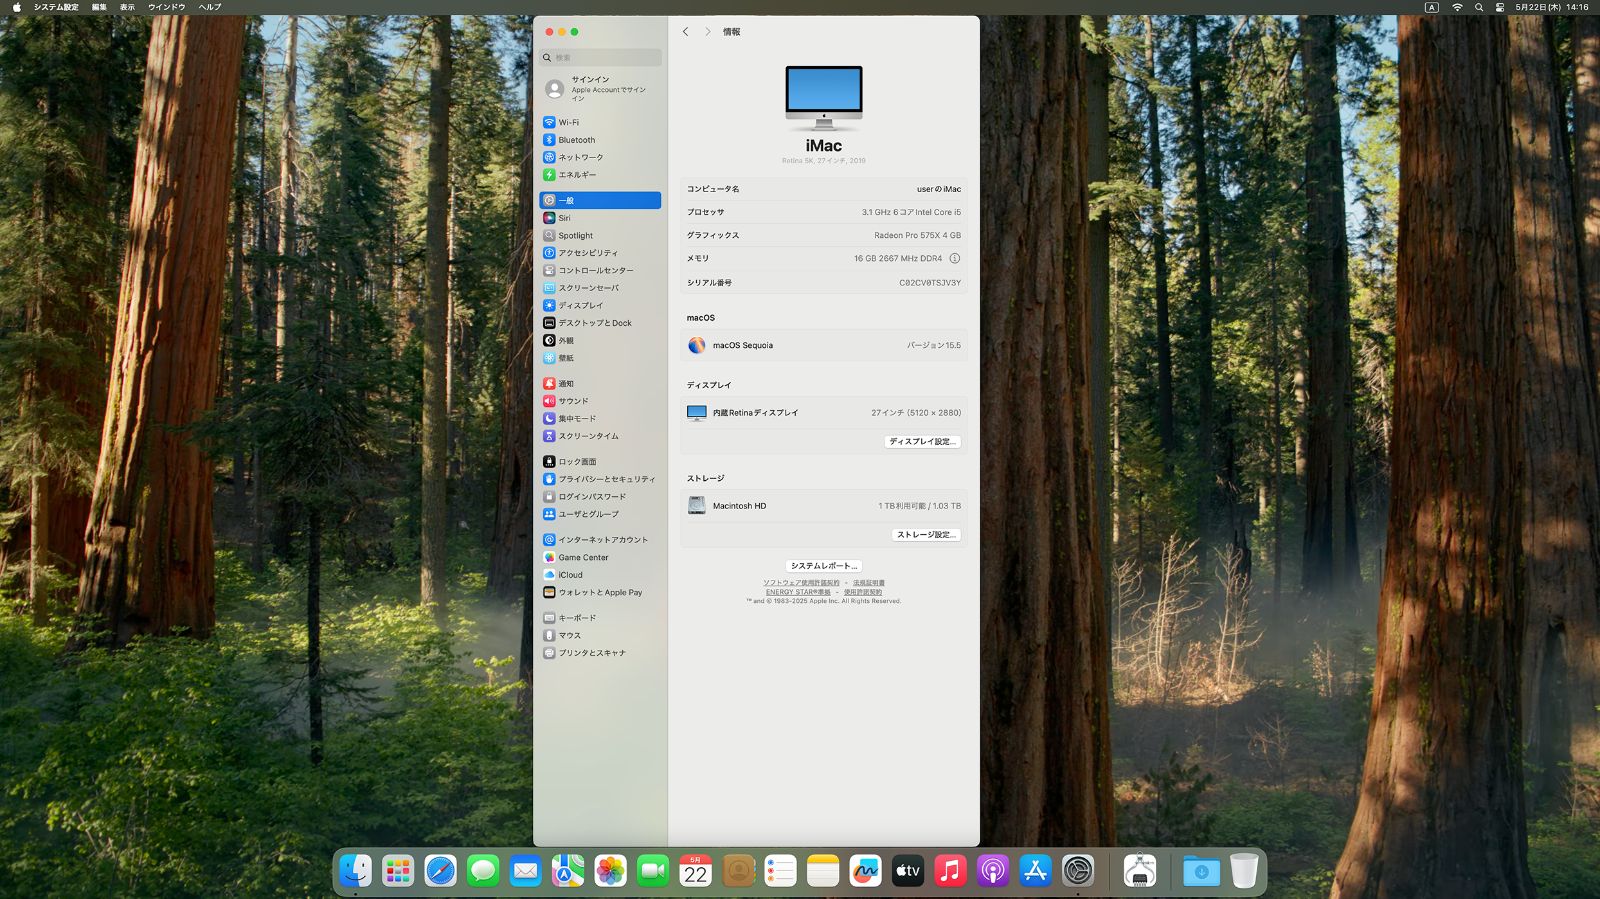Open App Store from the Dock
The height and width of the screenshot is (899, 1600).
1035,871
